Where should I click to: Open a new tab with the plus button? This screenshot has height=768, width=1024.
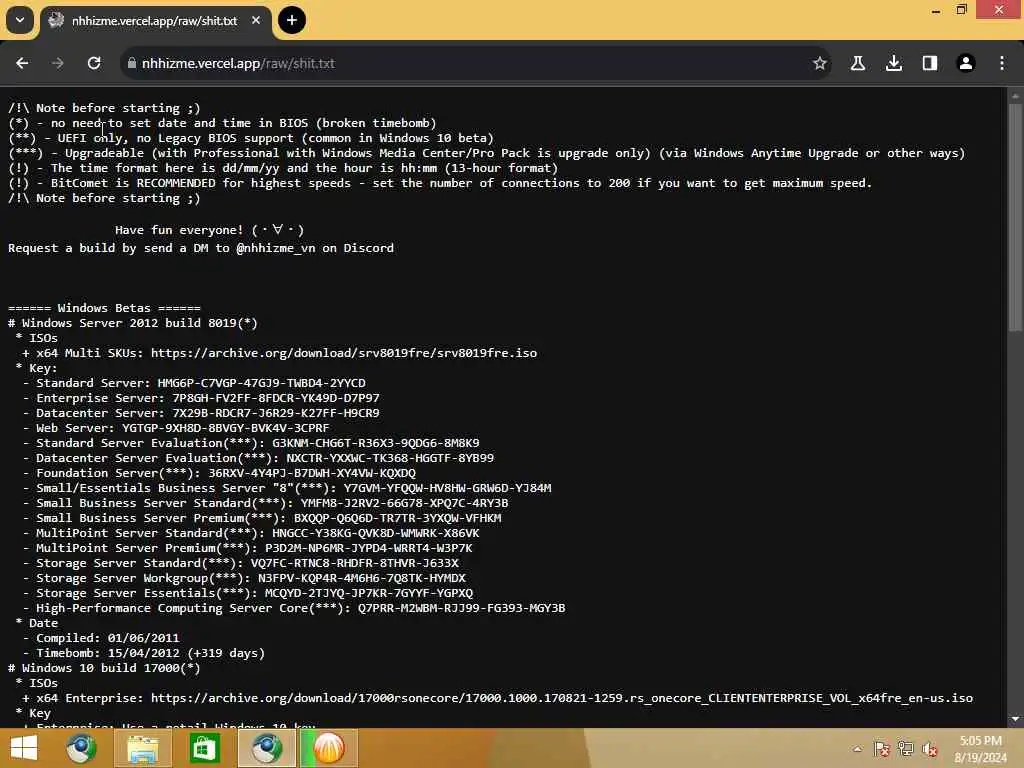point(292,20)
